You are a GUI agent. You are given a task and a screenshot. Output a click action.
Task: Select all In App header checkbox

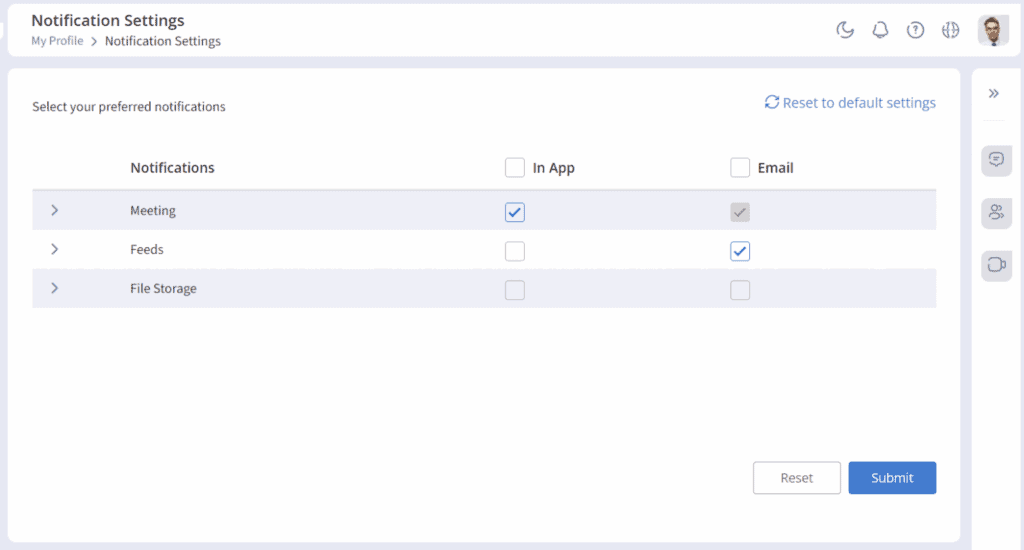pyautogui.click(x=515, y=168)
